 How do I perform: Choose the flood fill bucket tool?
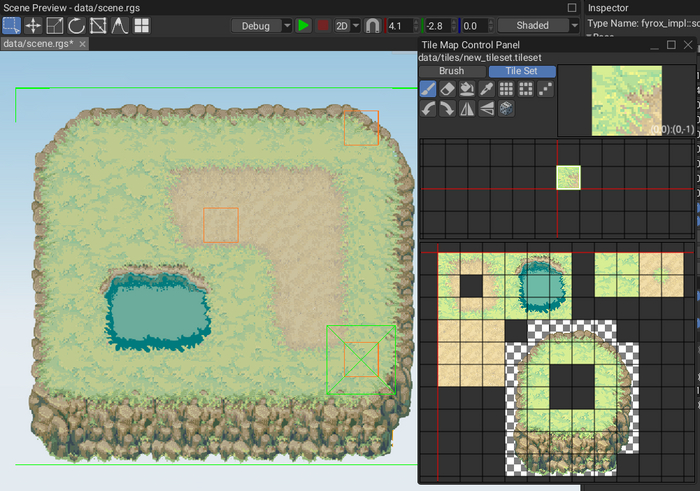point(467,89)
